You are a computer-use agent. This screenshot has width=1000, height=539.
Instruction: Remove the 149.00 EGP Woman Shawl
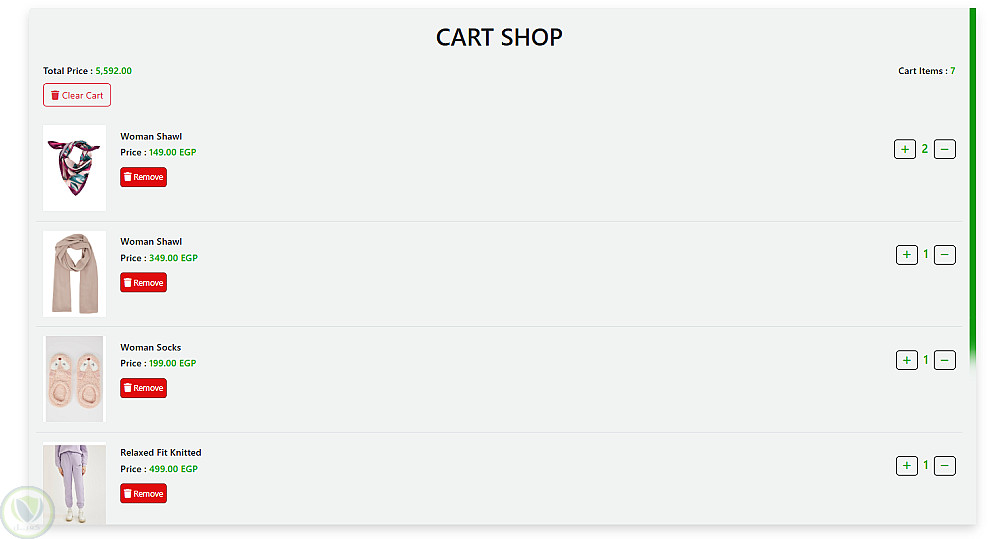coord(143,177)
